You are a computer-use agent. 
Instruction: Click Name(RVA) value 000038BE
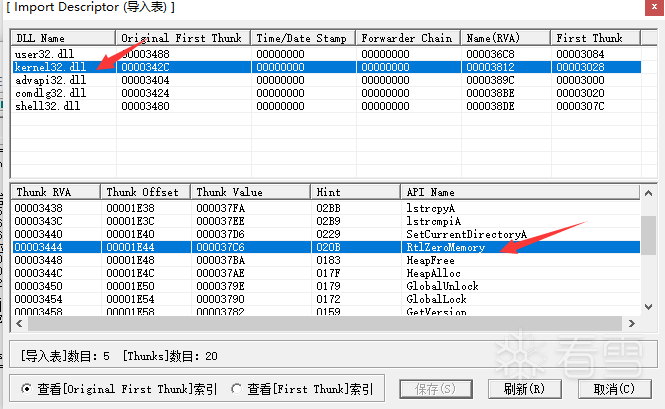coord(491,93)
